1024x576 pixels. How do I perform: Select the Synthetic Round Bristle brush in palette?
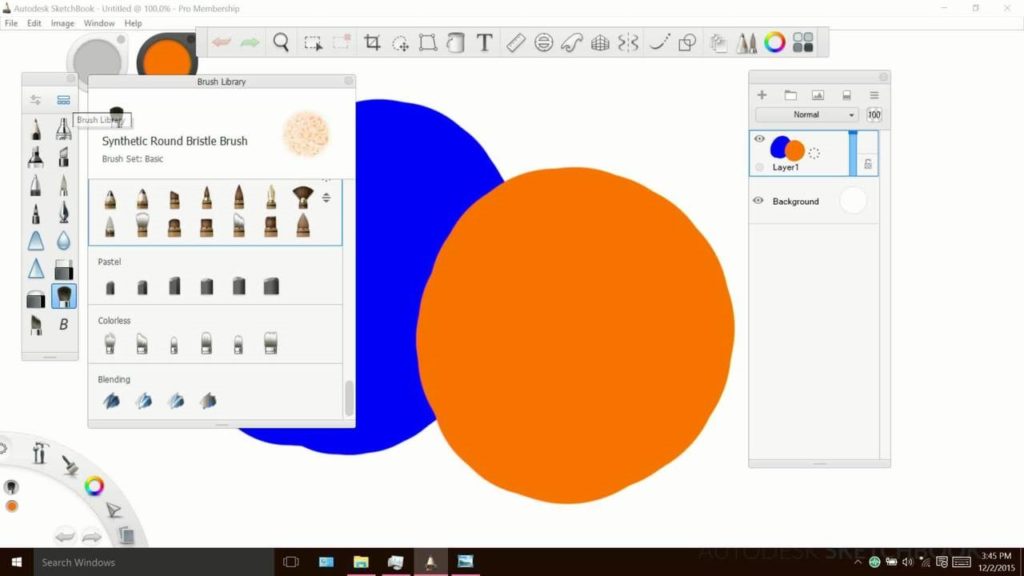pyautogui.click(x=63, y=296)
